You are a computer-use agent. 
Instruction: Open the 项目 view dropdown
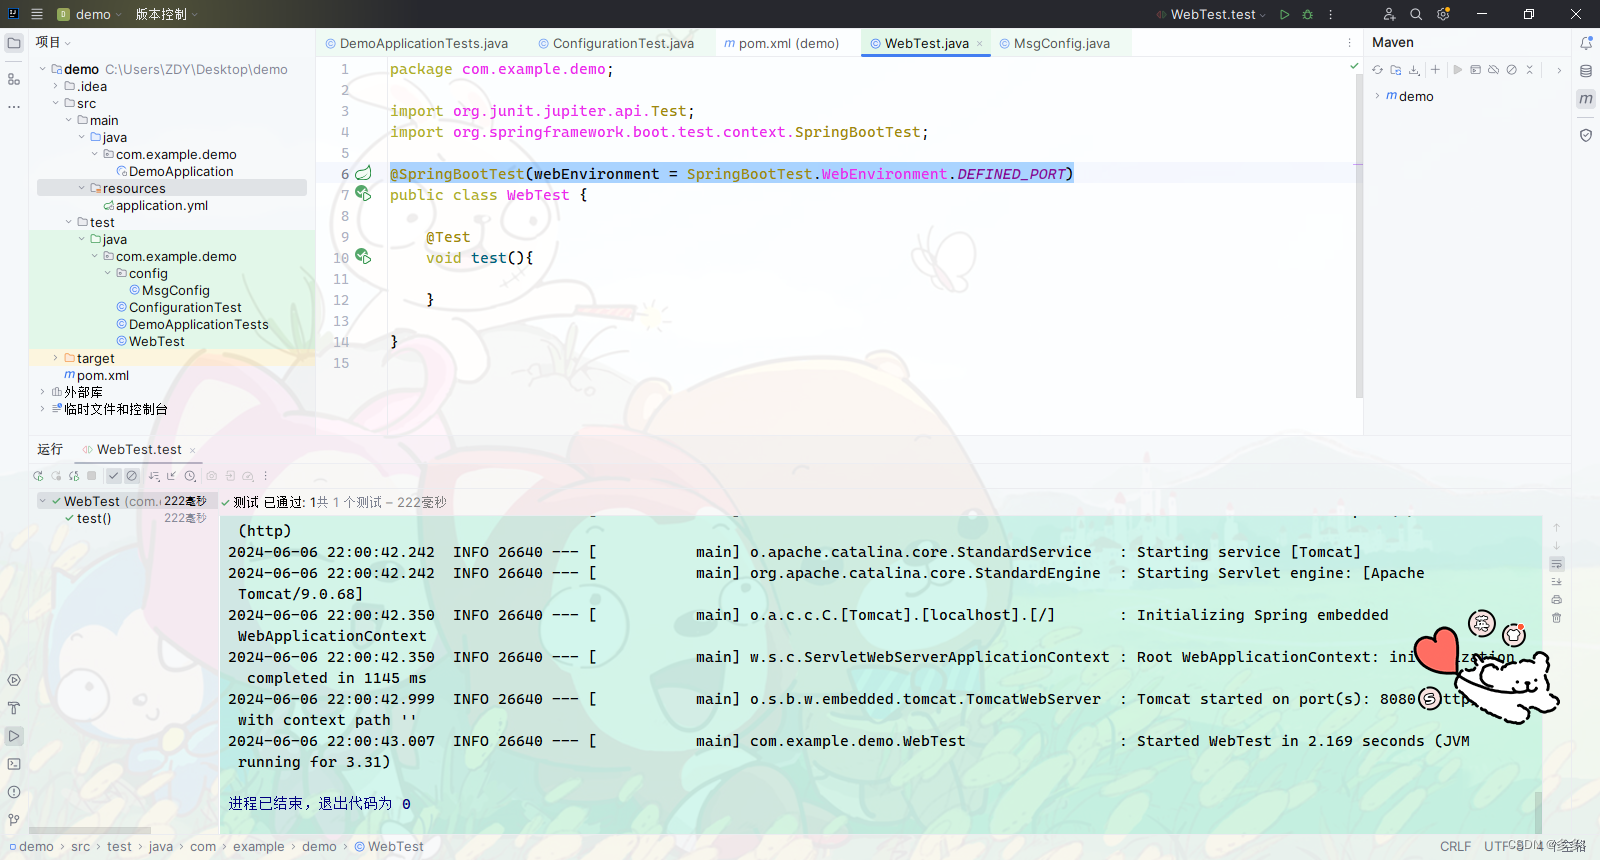pos(53,42)
